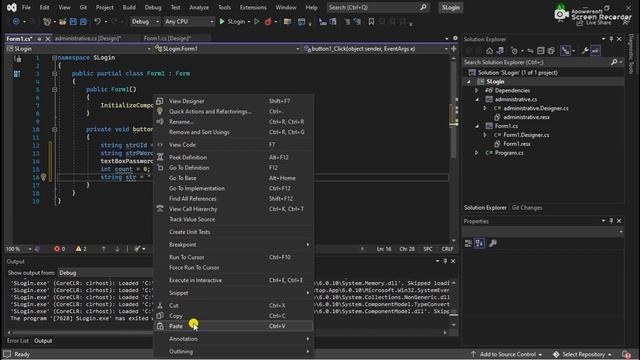The height and width of the screenshot is (360, 640).
Task: Open the 100 % zoom dropdown
Action: pos(19,249)
